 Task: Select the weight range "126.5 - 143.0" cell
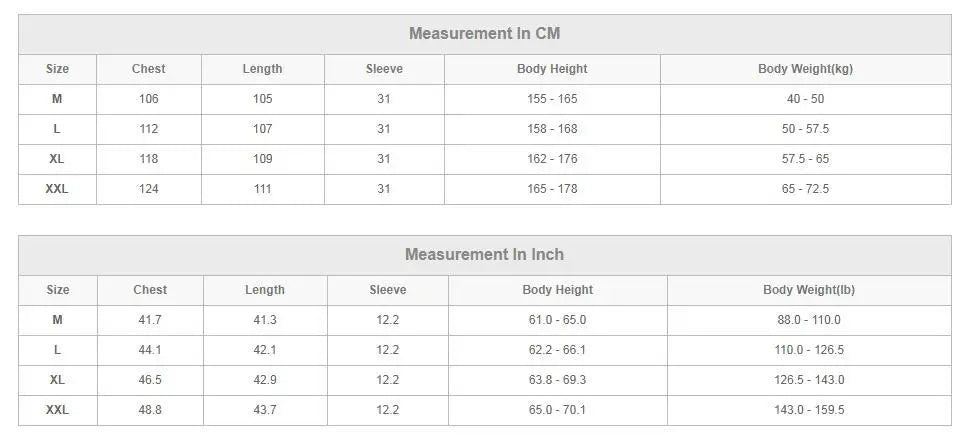[x=808, y=380]
